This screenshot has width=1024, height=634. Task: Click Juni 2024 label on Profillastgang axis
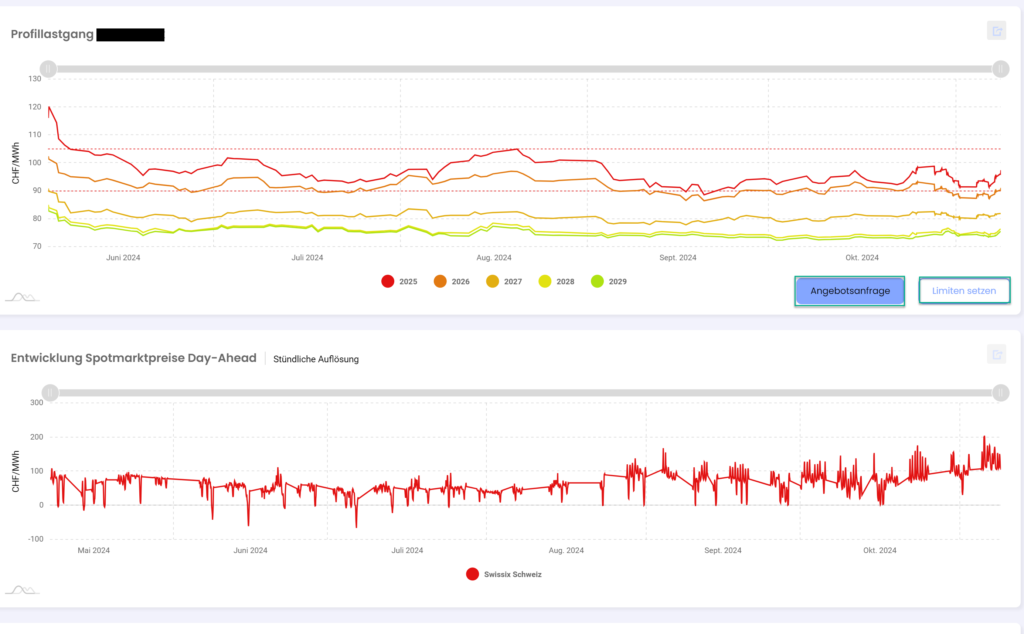(x=123, y=257)
